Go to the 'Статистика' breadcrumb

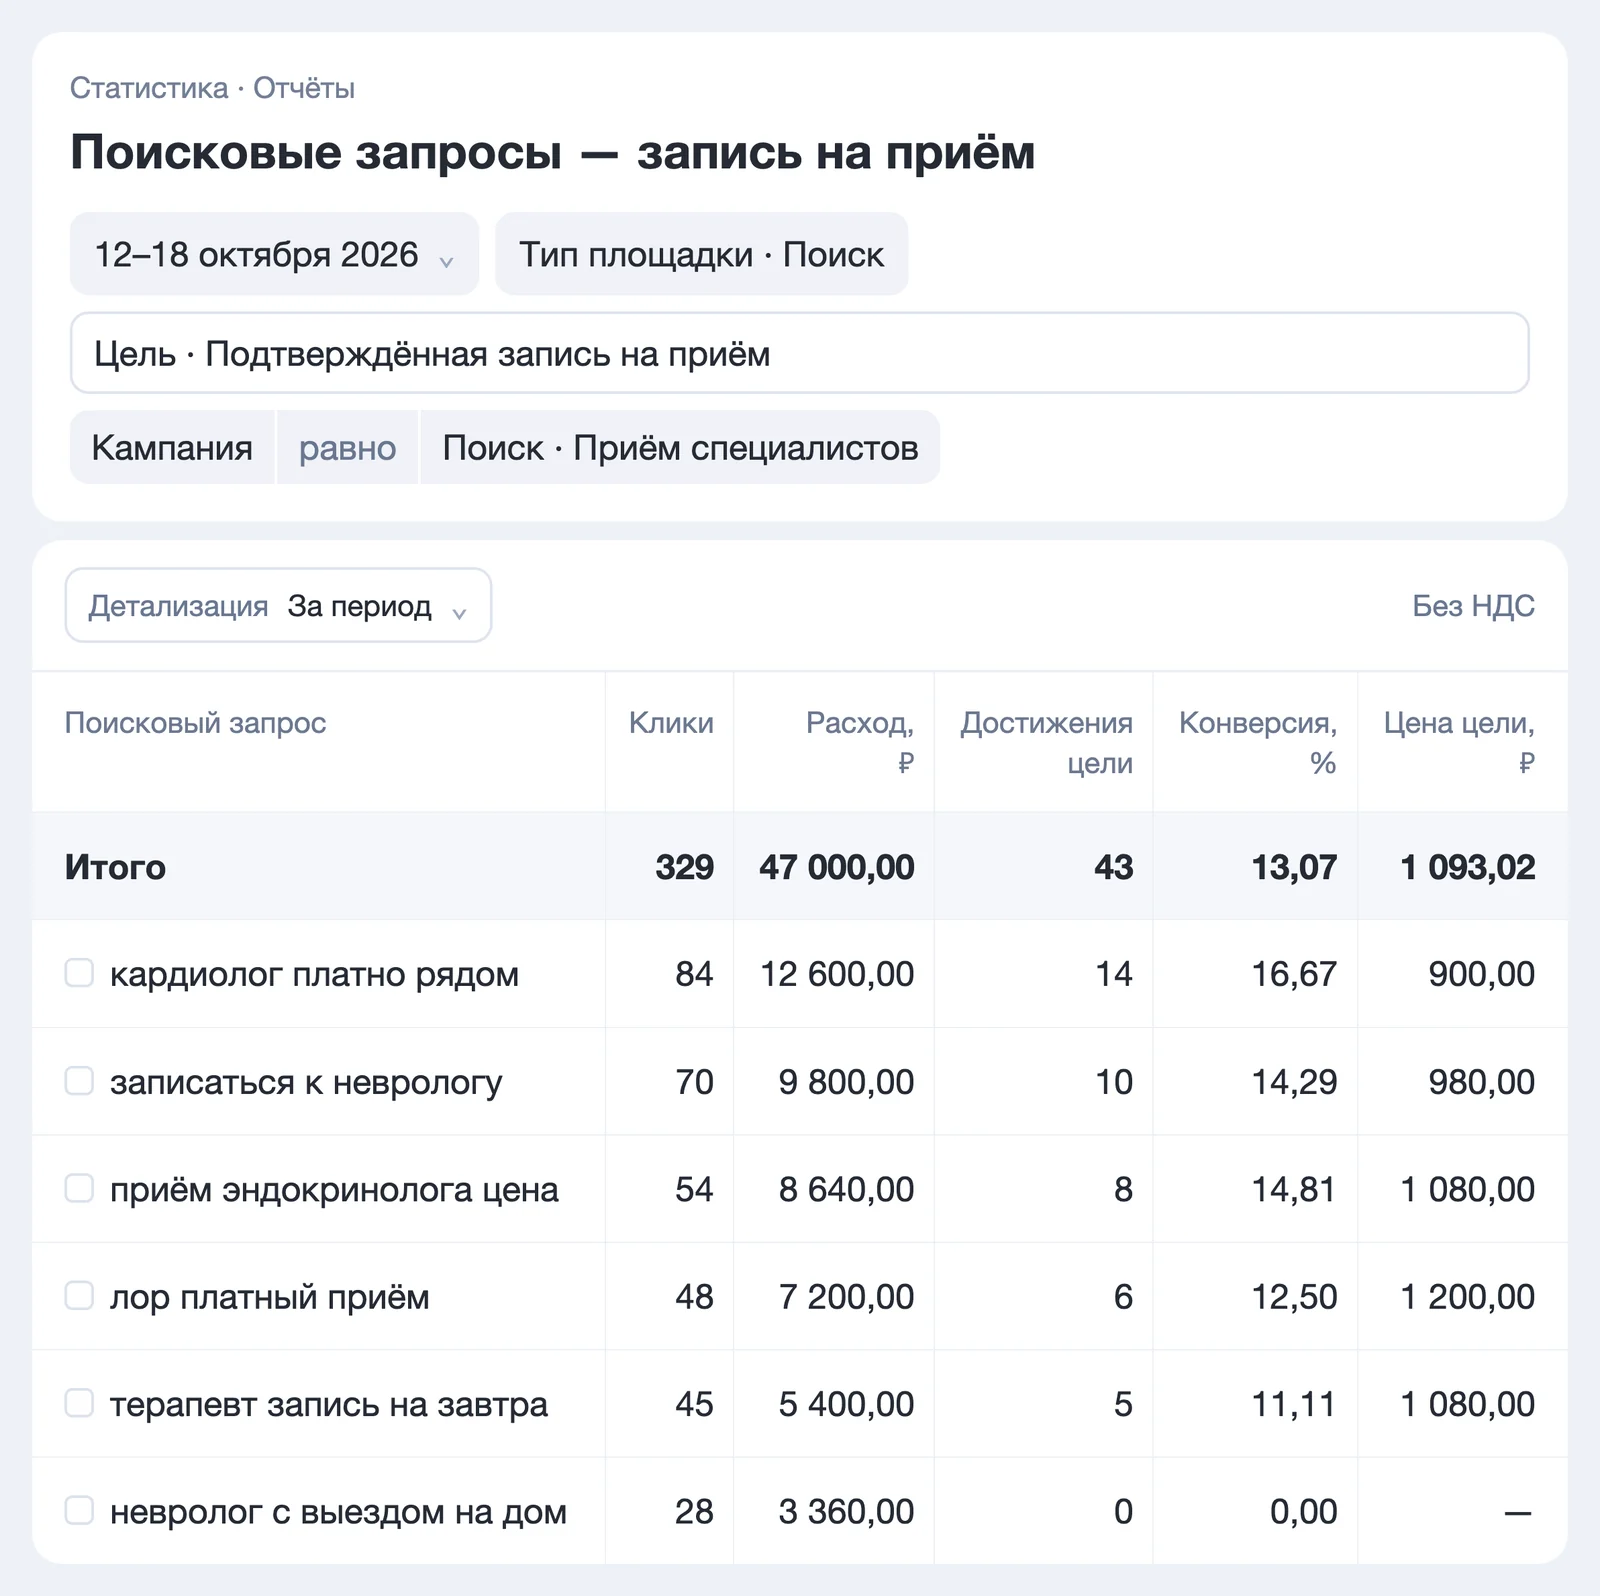click(x=149, y=88)
